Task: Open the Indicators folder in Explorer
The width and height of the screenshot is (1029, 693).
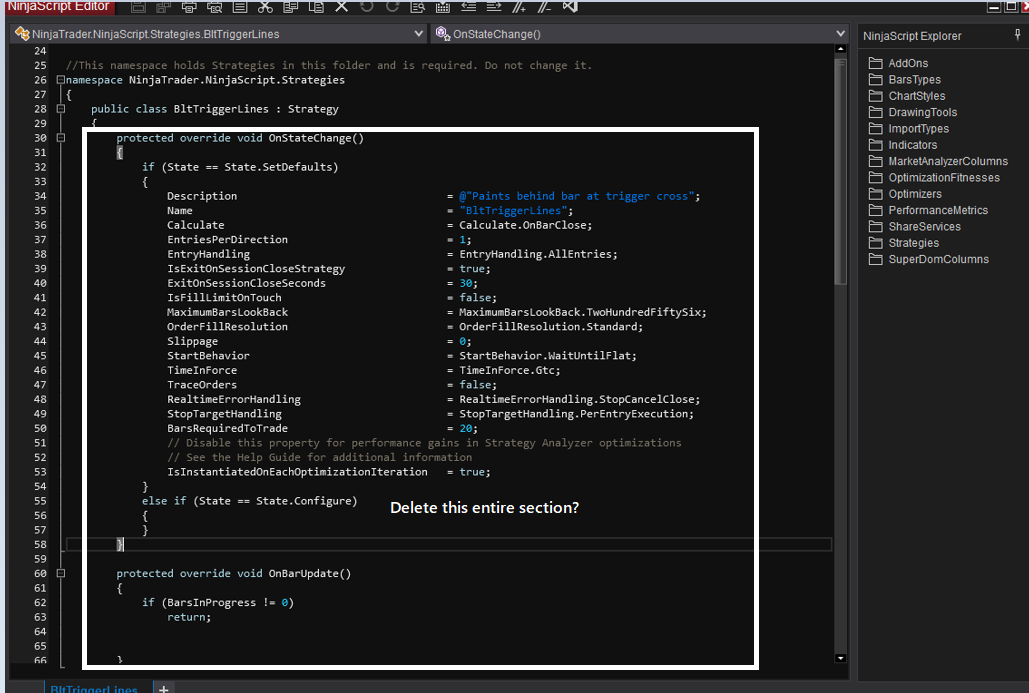Action: (912, 145)
